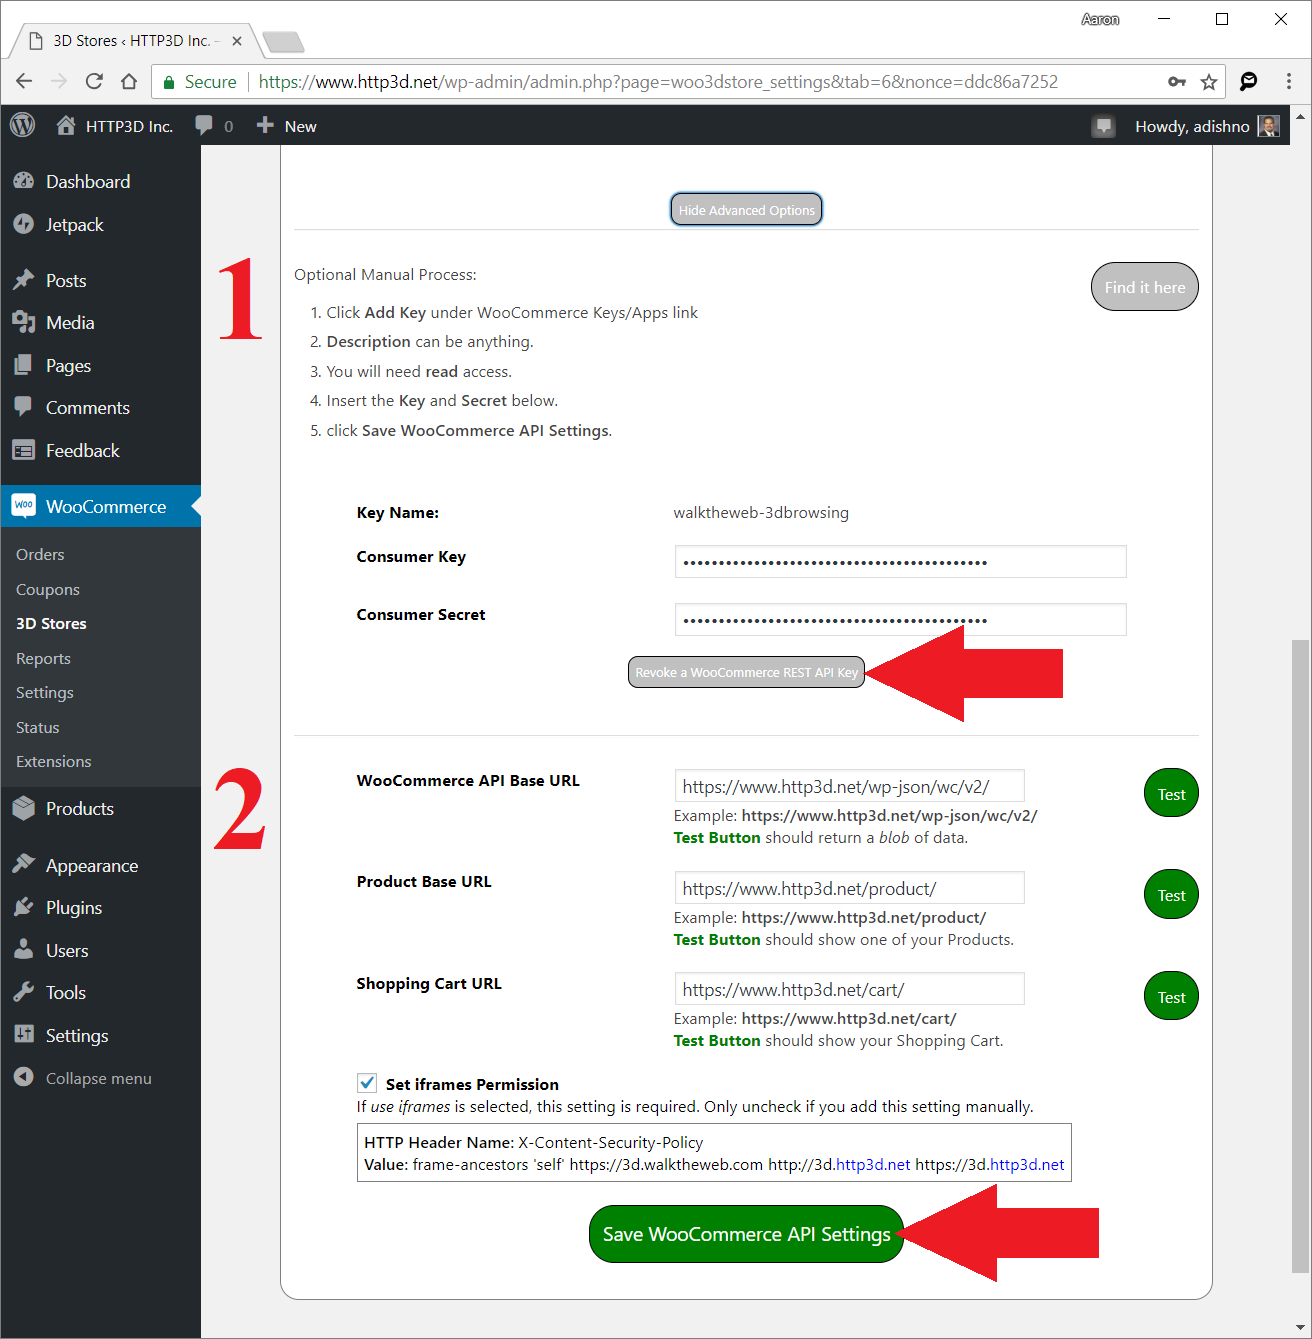Screen dimensions: 1312x1339
Task: Close the 3D Stores browser tab
Action: pyautogui.click(x=237, y=41)
